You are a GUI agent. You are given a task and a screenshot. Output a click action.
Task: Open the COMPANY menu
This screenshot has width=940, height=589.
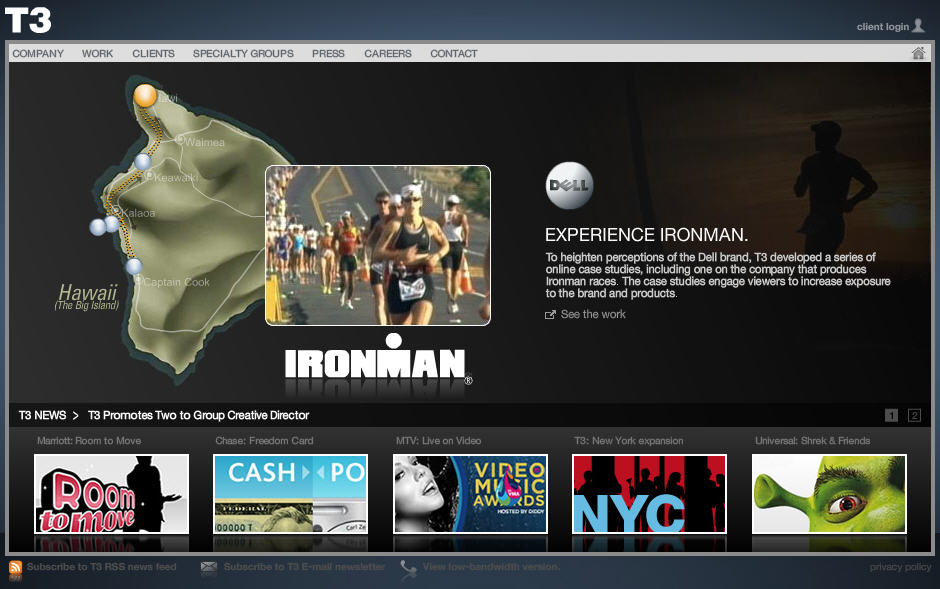[38, 53]
